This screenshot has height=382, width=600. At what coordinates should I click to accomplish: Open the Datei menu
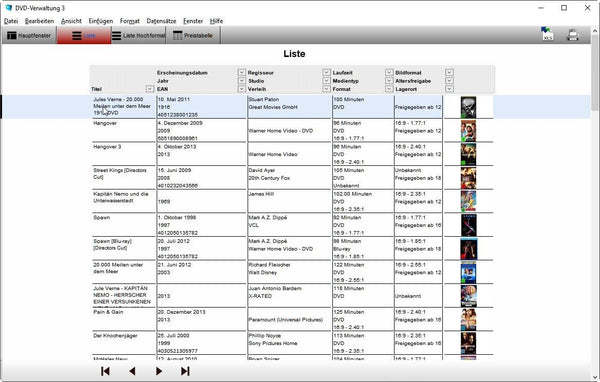click(x=11, y=21)
